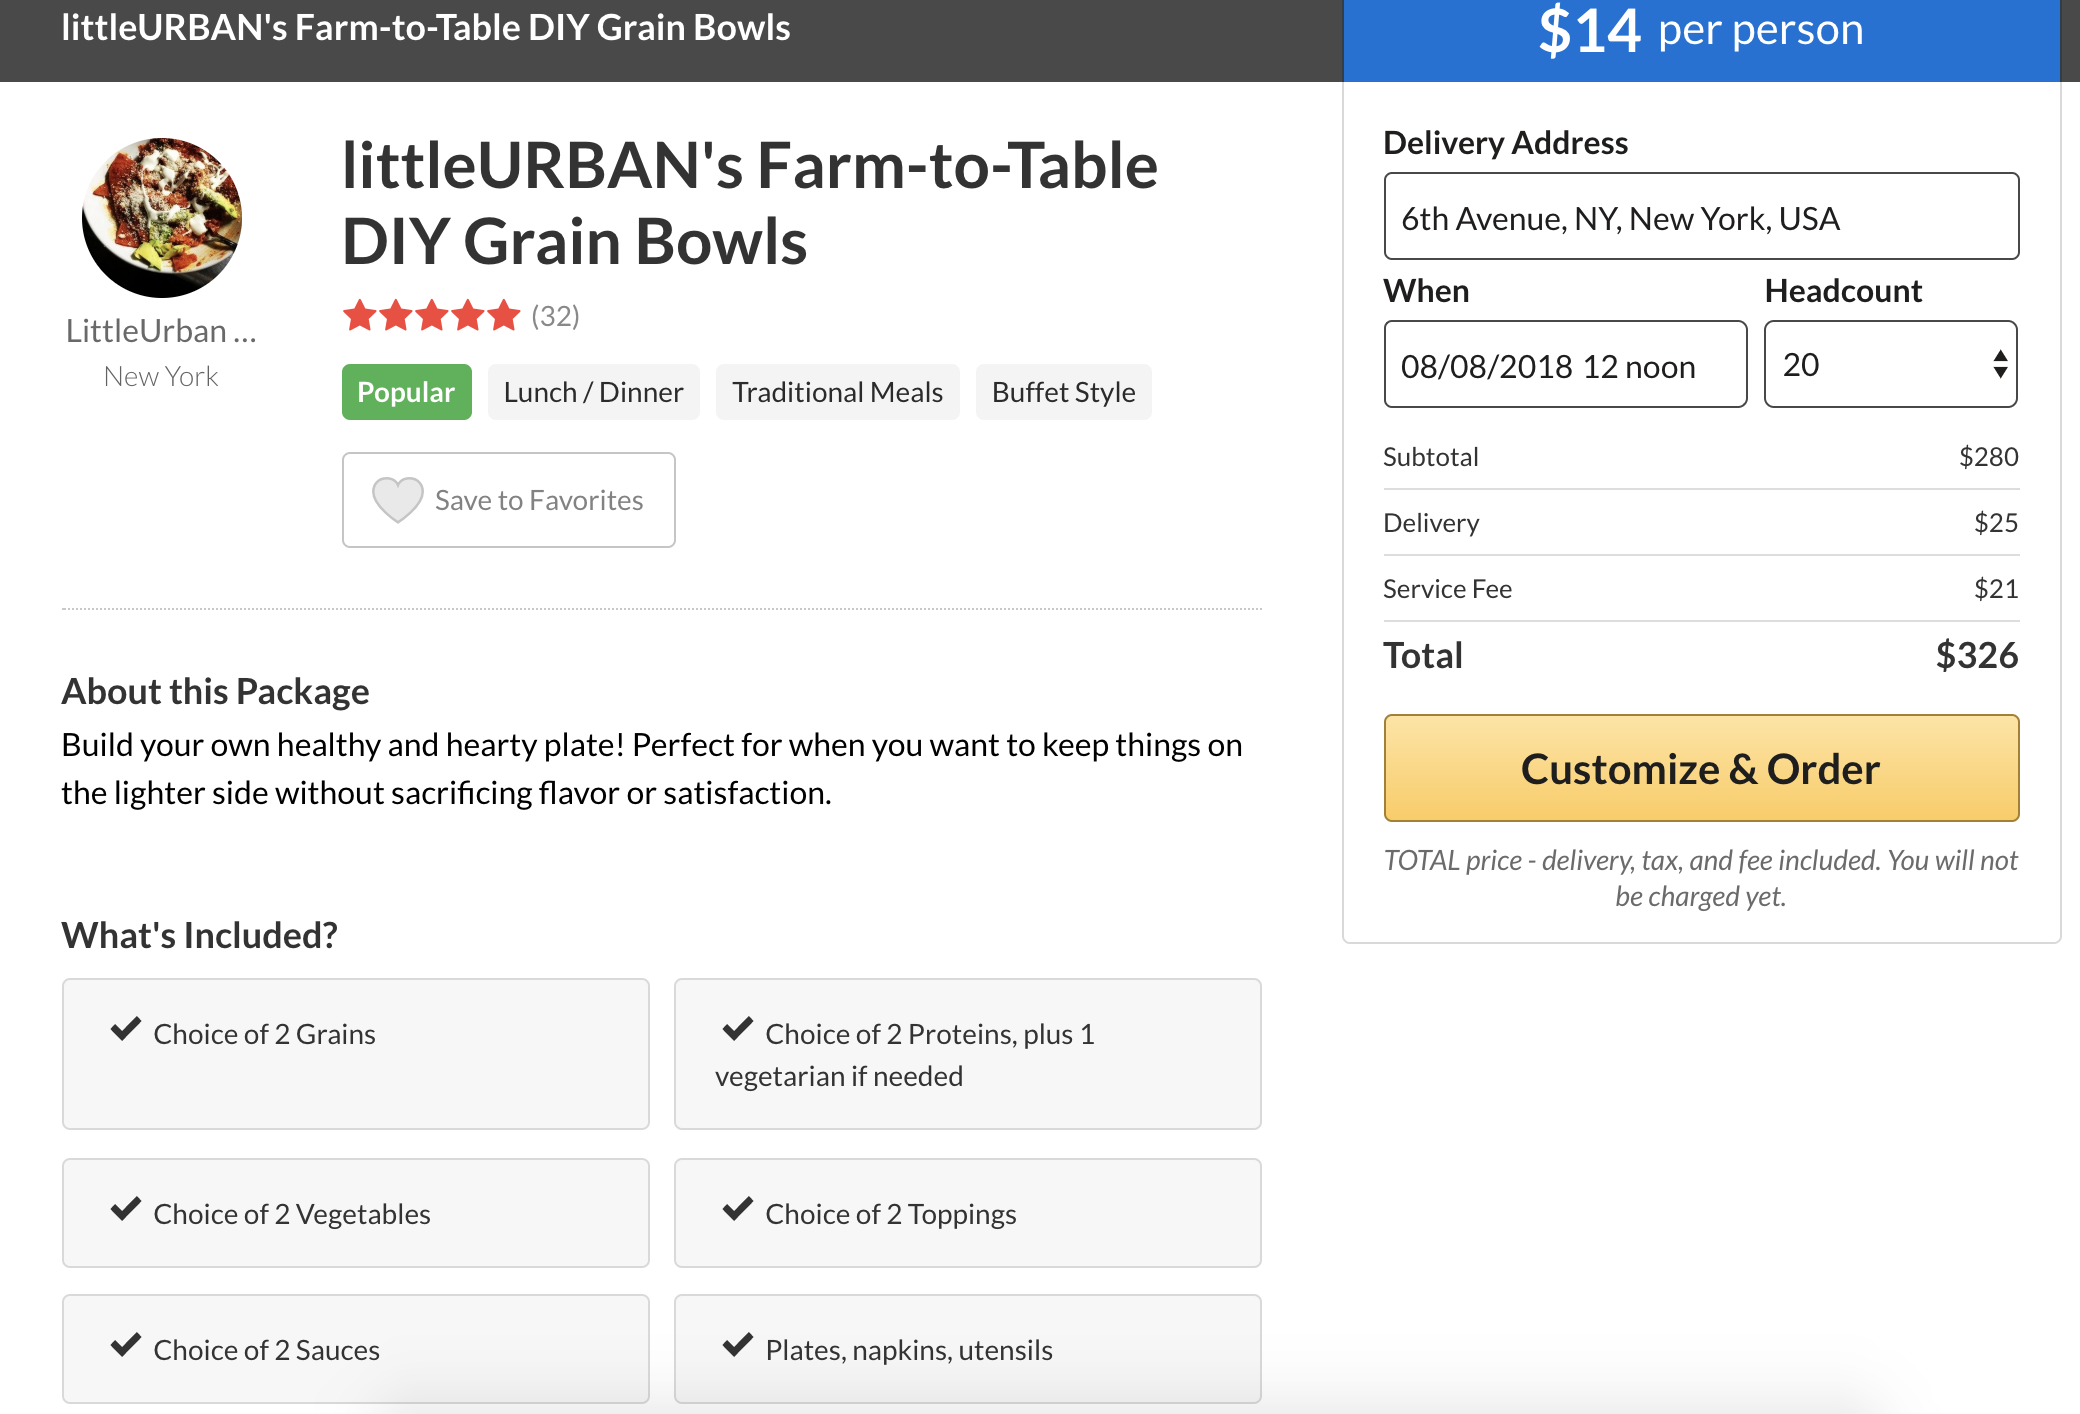Click the five-star rating icons
The width and height of the screenshot is (2080, 1414).
tap(431, 316)
